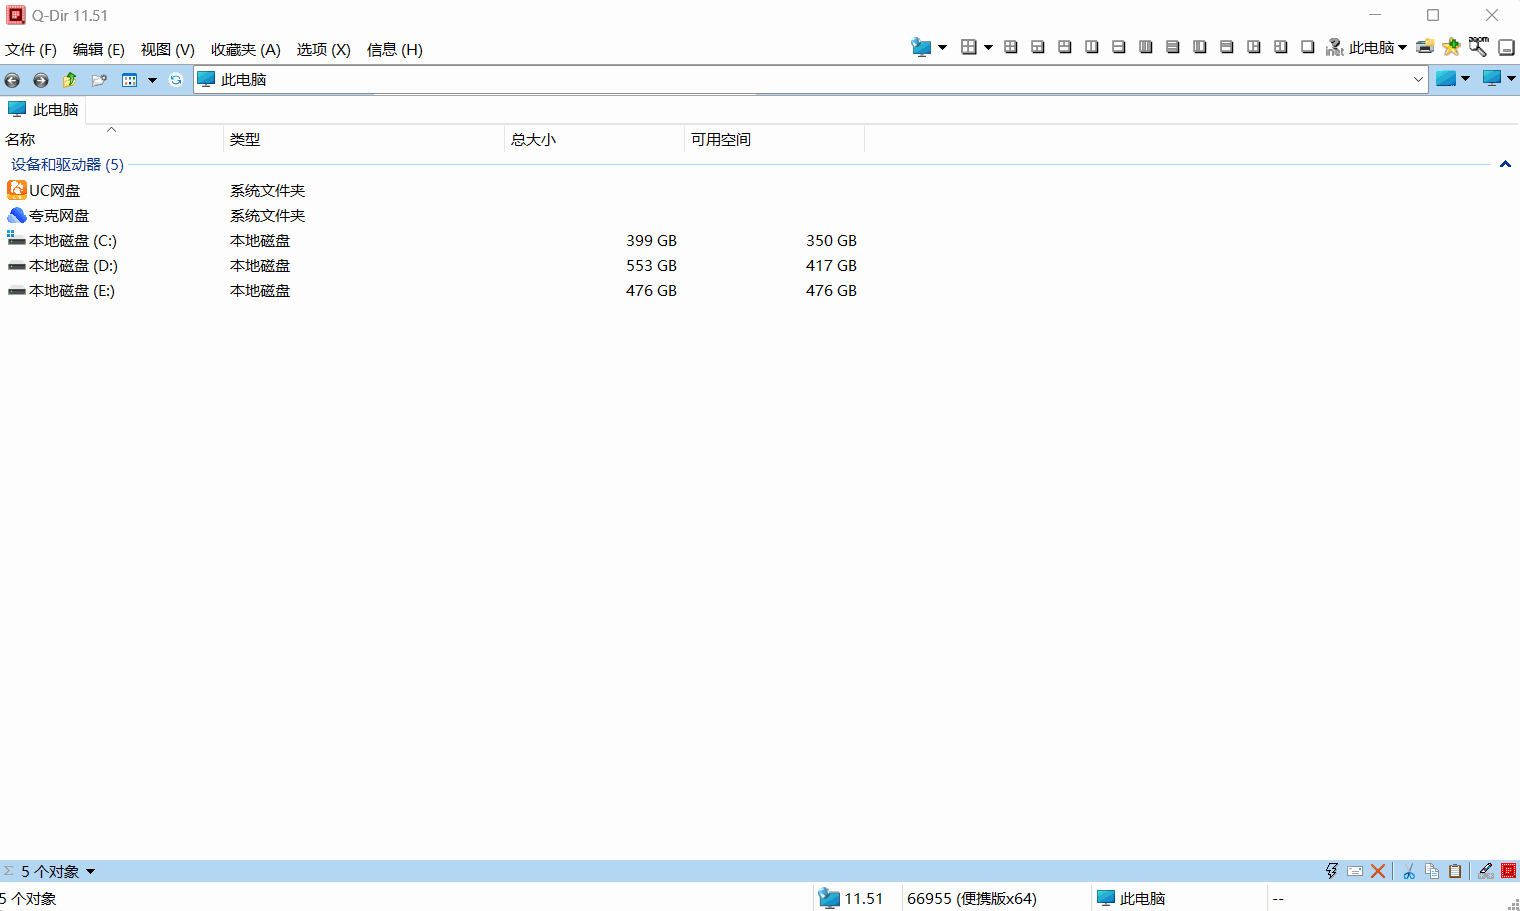Switch to three horizontal rows layout
The image size is (1520, 911).
pyautogui.click(x=1173, y=47)
